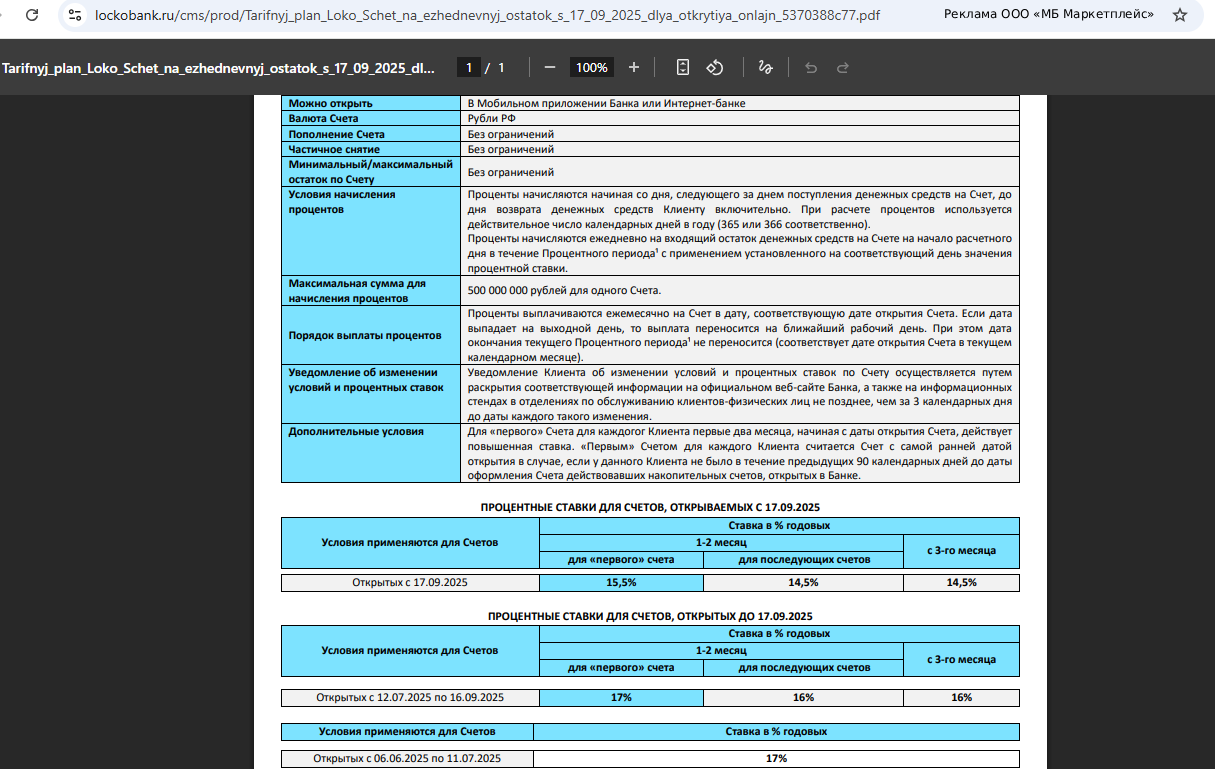This screenshot has height=769, width=1215.
Task: Bookmark this page with the star icon
Action: point(1180,15)
